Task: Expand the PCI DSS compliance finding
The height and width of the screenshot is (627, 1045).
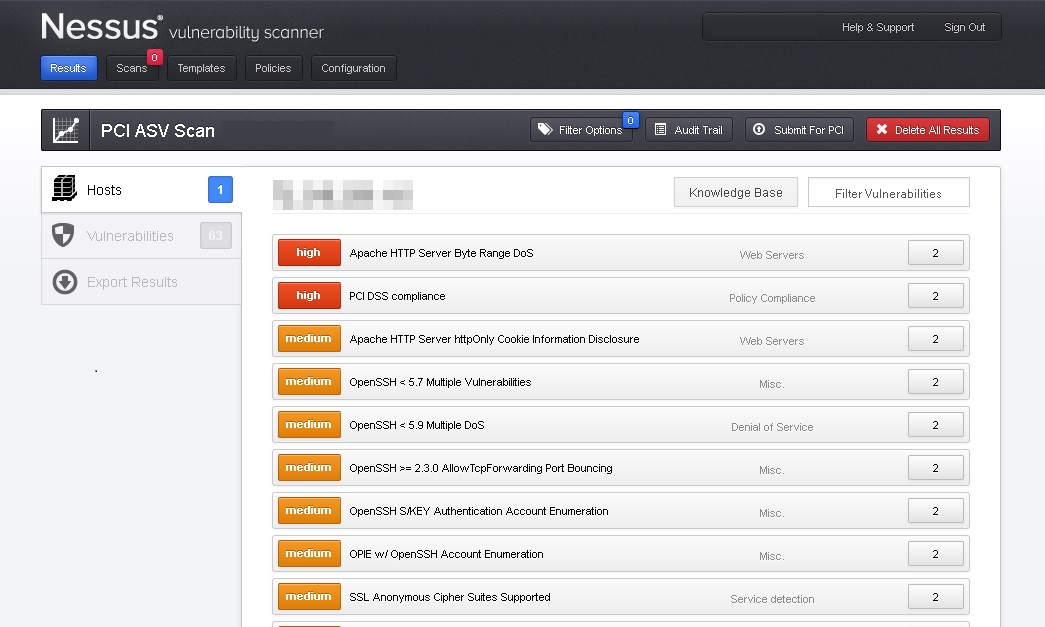Action: (397, 297)
